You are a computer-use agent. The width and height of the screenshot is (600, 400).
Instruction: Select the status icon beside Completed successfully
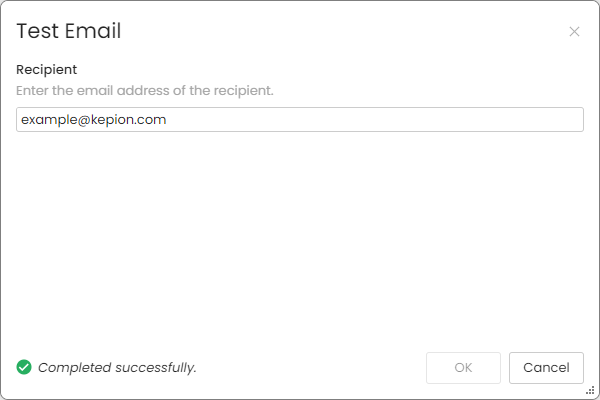click(24, 367)
